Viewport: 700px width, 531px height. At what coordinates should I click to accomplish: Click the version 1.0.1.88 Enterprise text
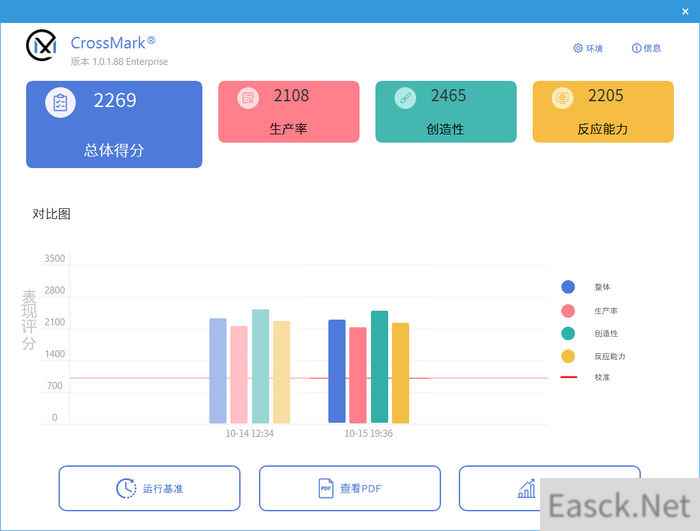(x=119, y=62)
